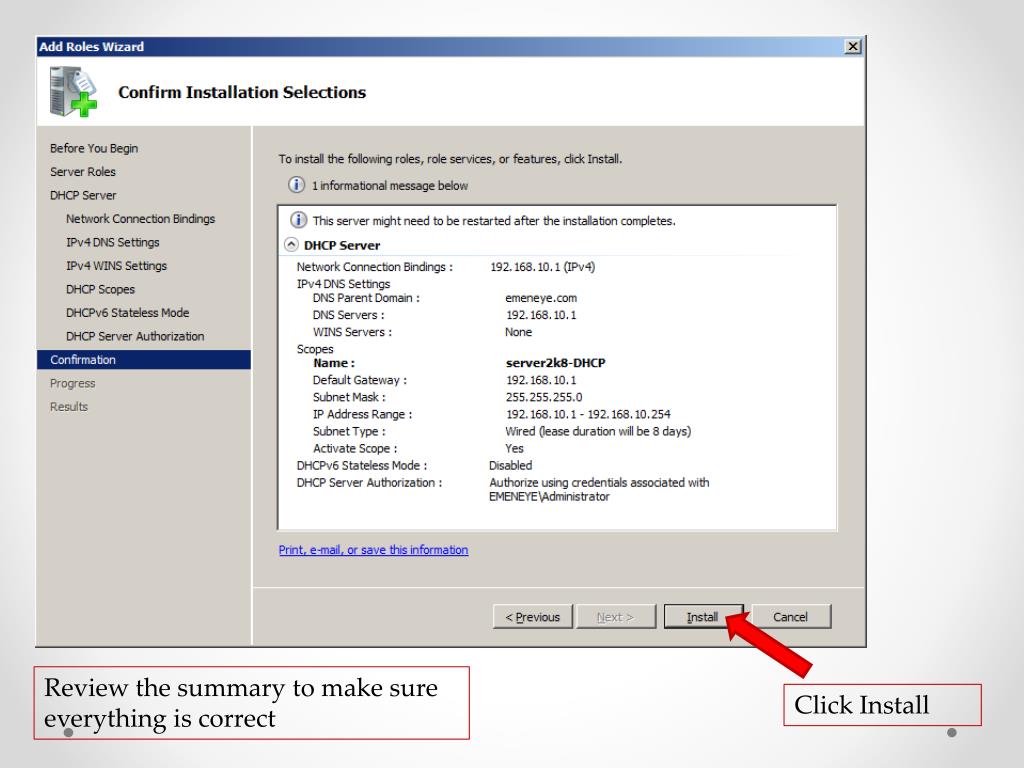Click WINS Servers value 'None'

[x=519, y=332]
